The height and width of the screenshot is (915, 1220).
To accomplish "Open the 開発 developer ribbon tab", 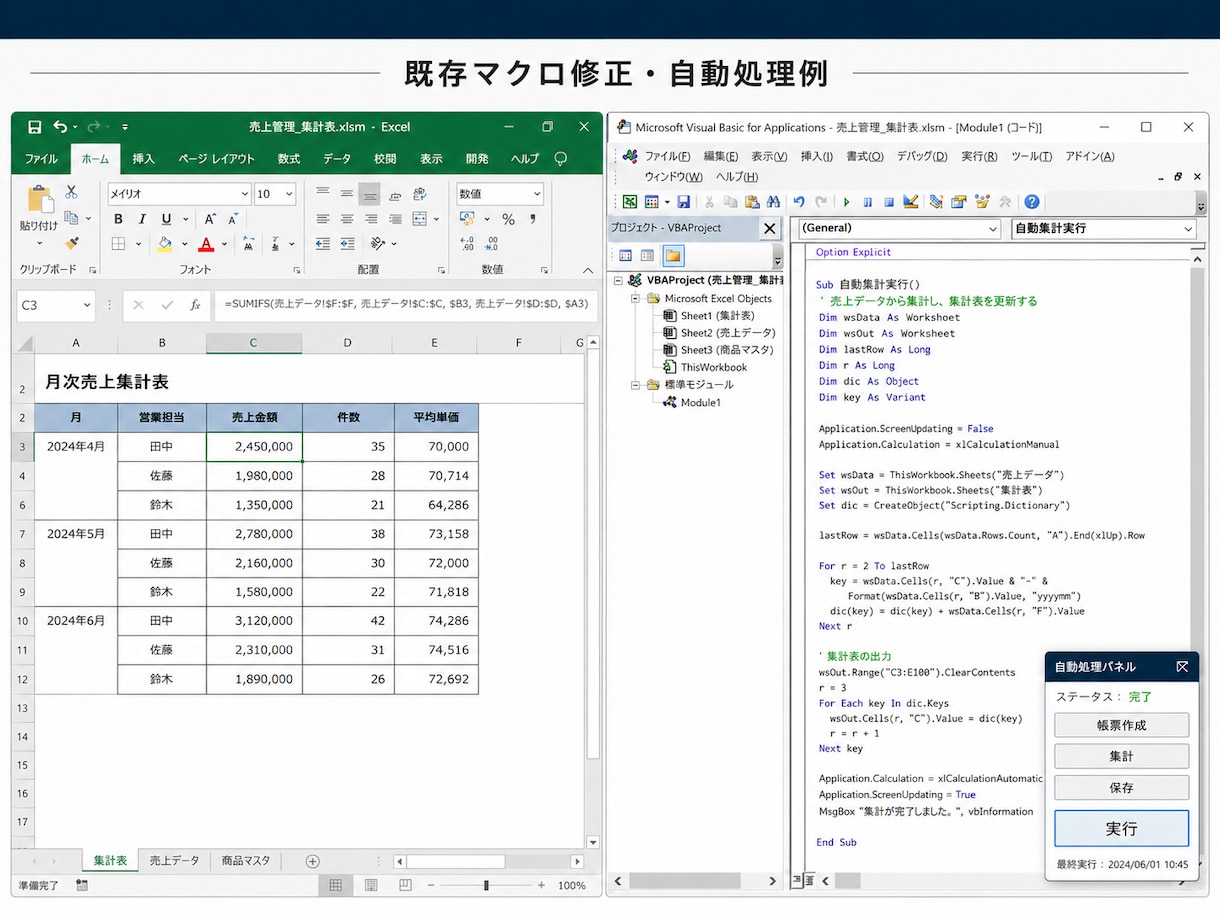I will pos(477,159).
